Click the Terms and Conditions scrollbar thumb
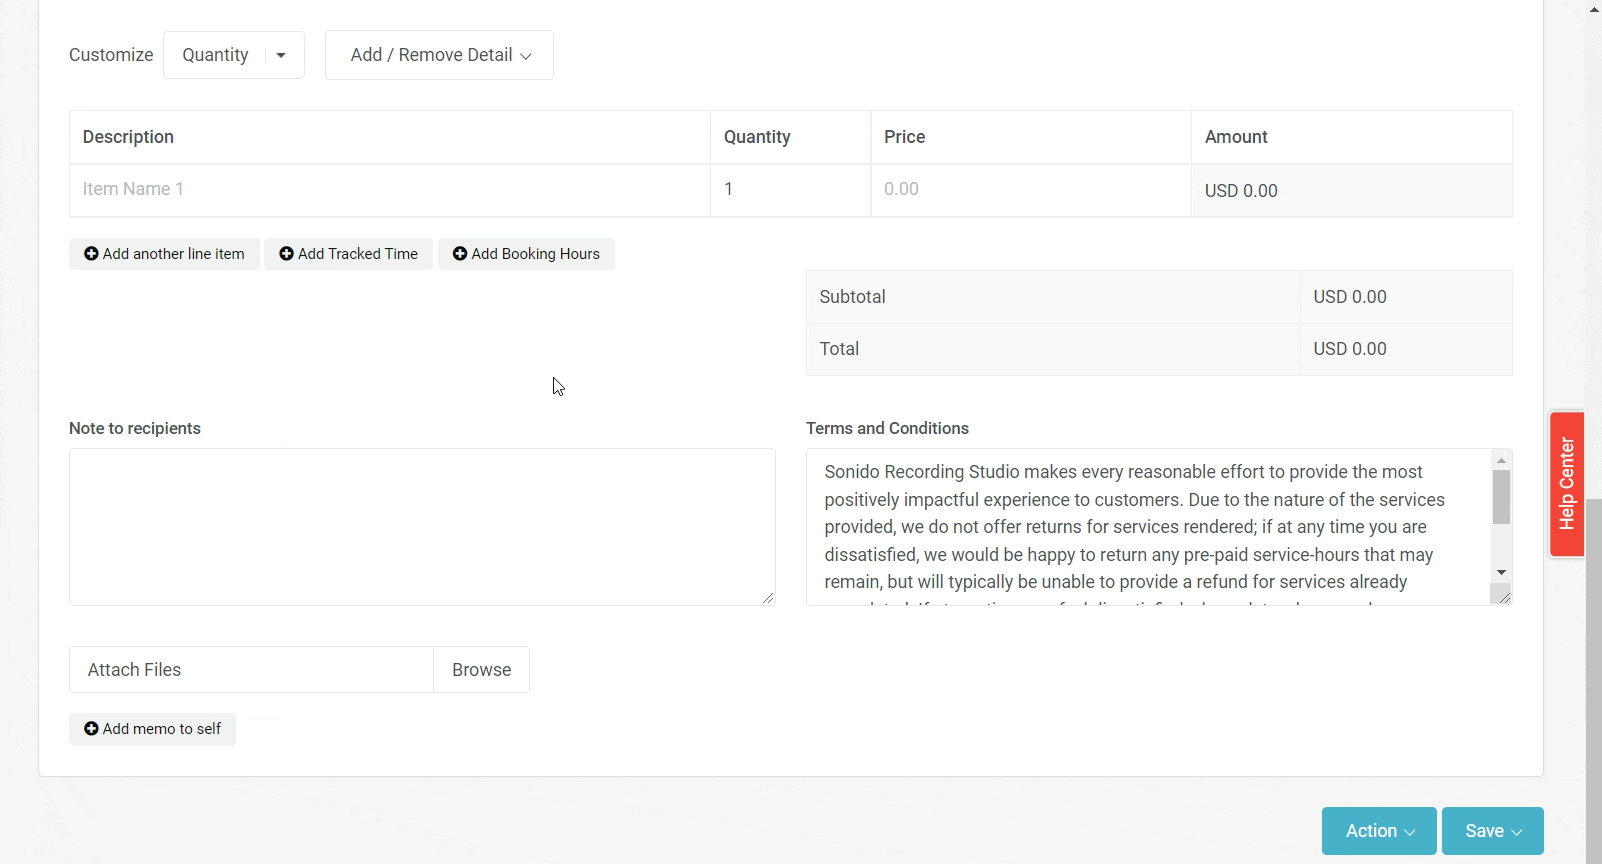This screenshot has width=1602, height=864. tap(1501, 497)
